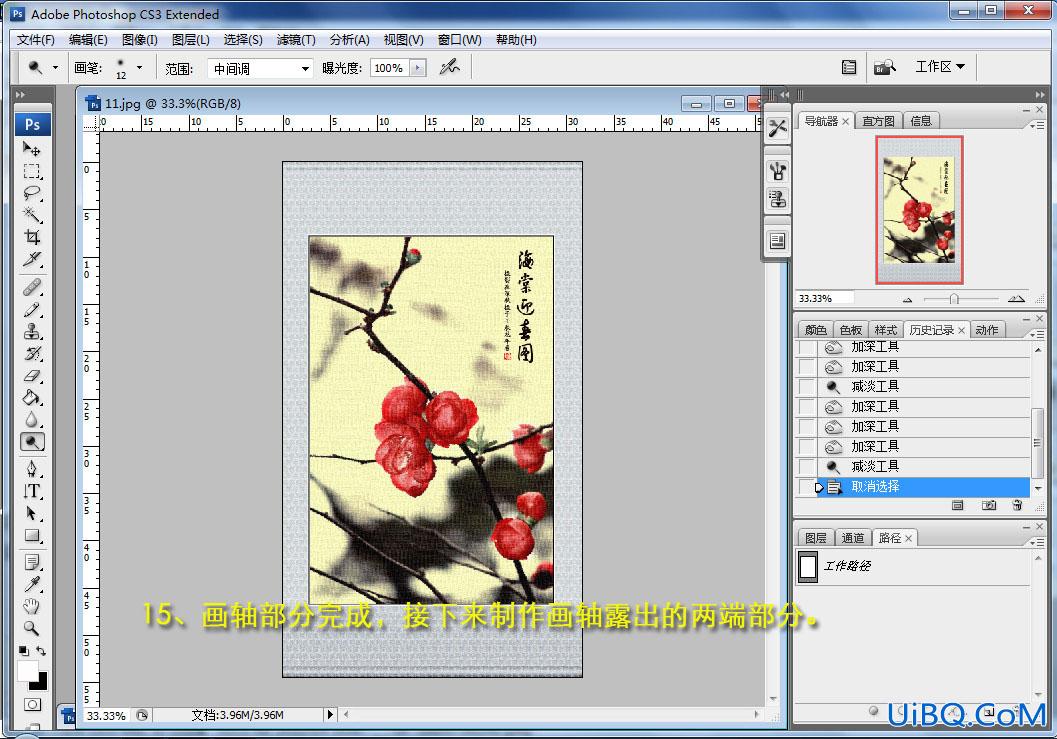This screenshot has width=1057, height=739.
Task: Select the 取消选择 history state
Action: [x=922, y=486]
